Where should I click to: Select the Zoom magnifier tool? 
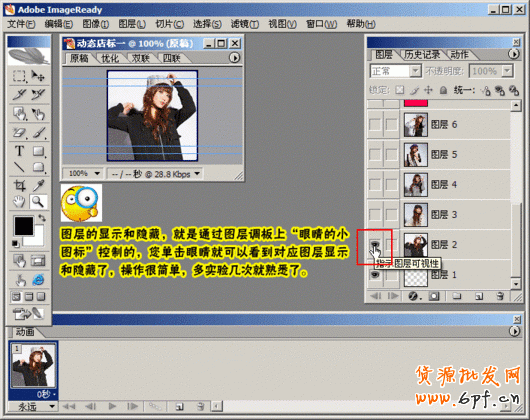(x=38, y=202)
